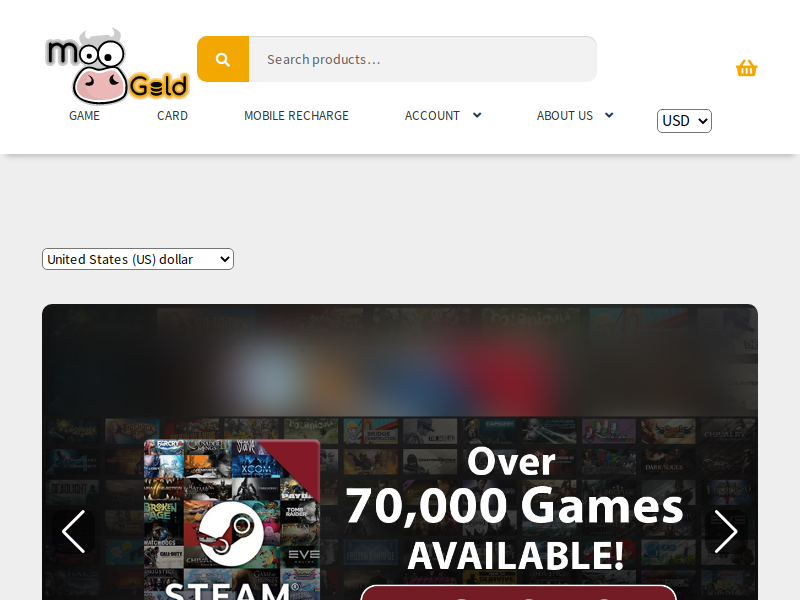Open the CARD menu item
Image resolution: width=800 pixels, height=600 pixels.
click(172, 116)
